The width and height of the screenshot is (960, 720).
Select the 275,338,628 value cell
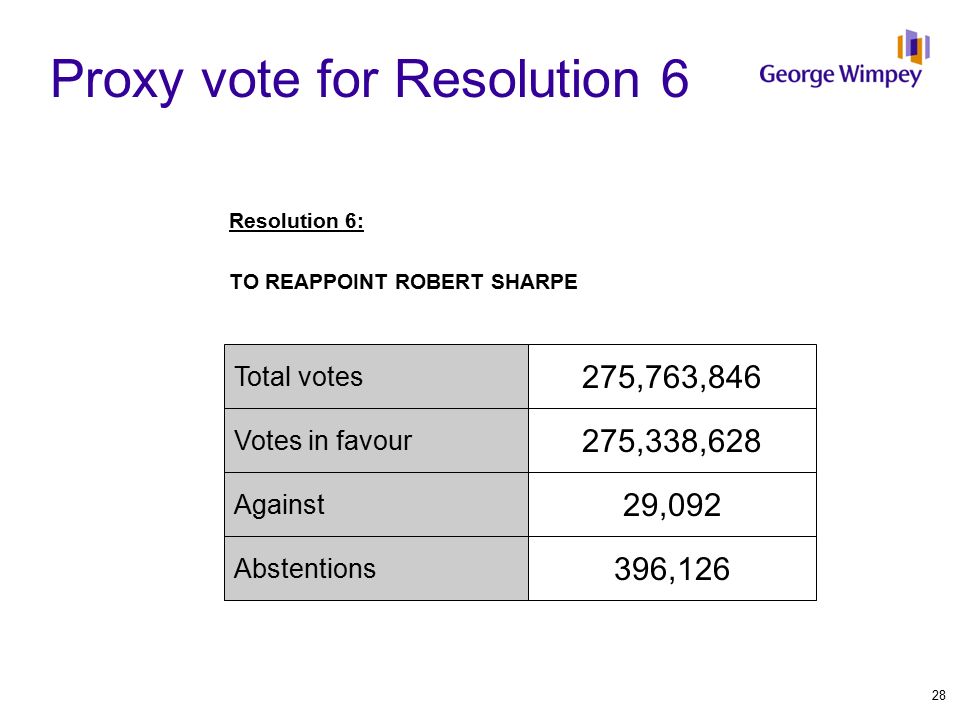(672, 441)
